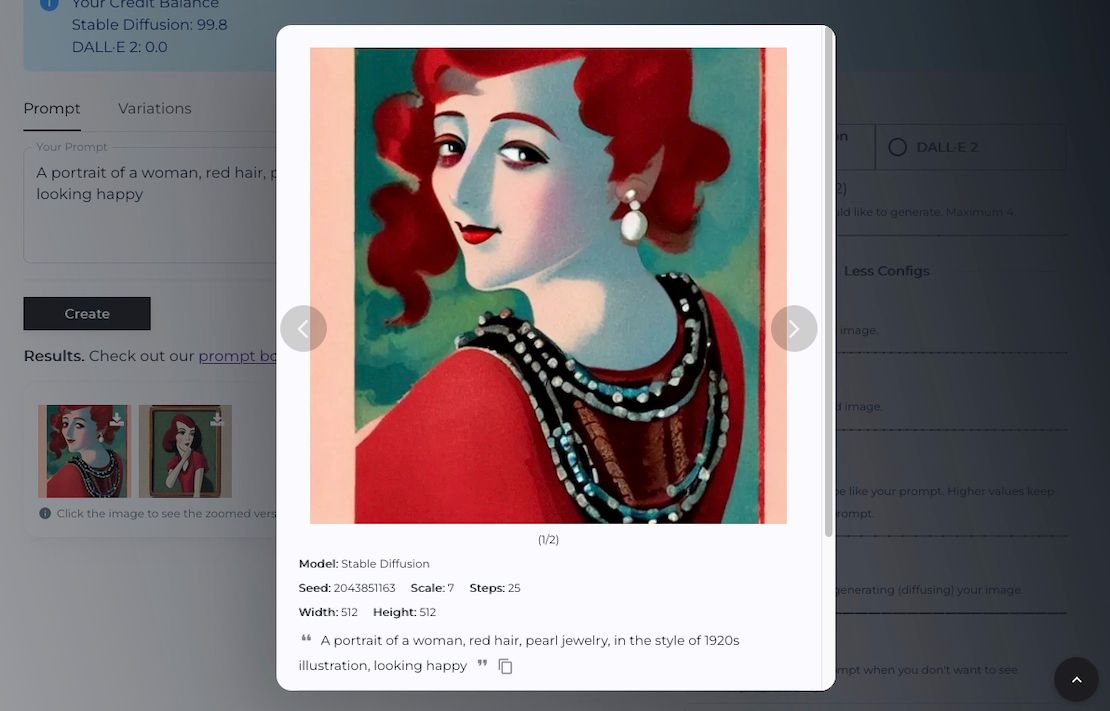Go to the previous image with the left arrow
The width and height of the screenshot is (1110, 711).
(303, 328)
